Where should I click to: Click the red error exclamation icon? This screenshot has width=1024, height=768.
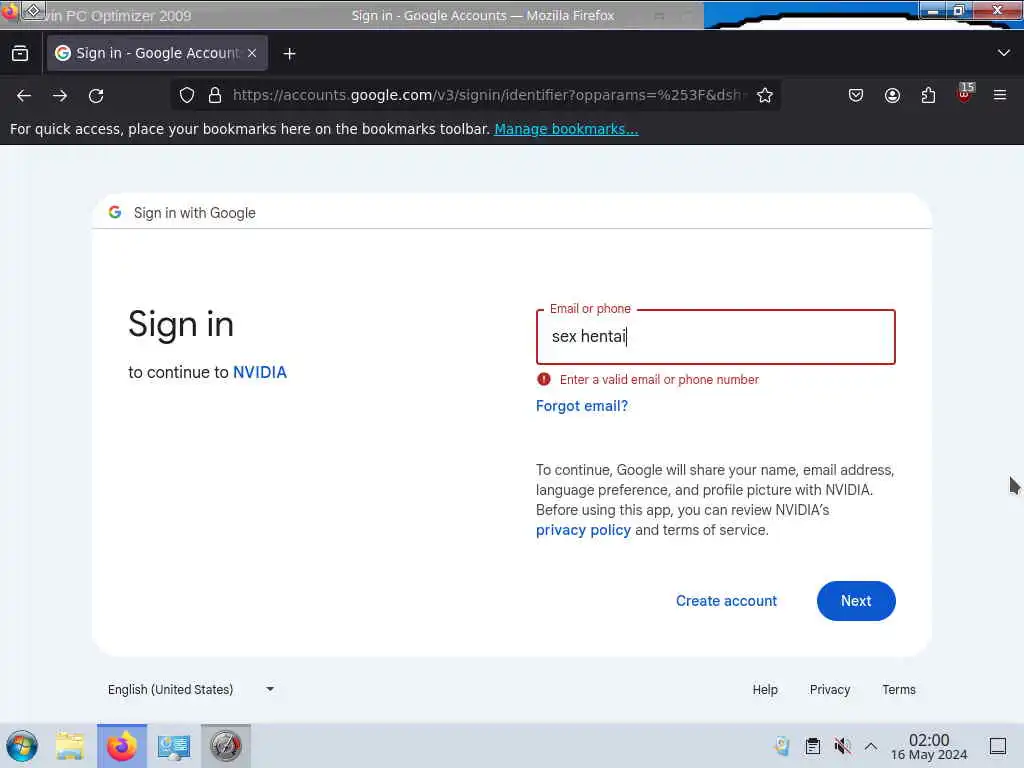[543, 379]
